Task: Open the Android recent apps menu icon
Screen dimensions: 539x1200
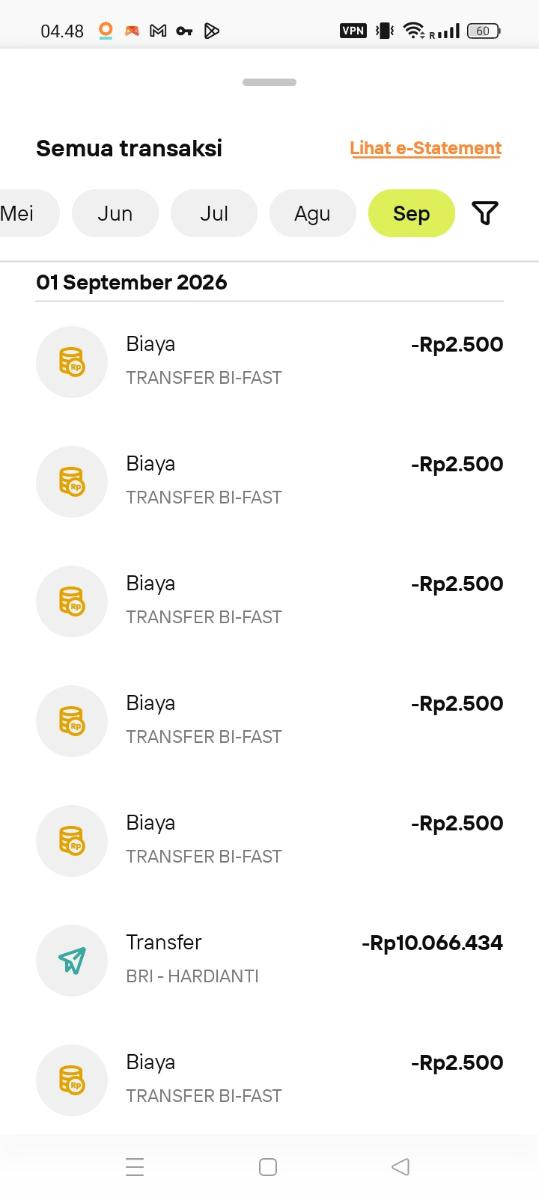Action: (135, 1166)
